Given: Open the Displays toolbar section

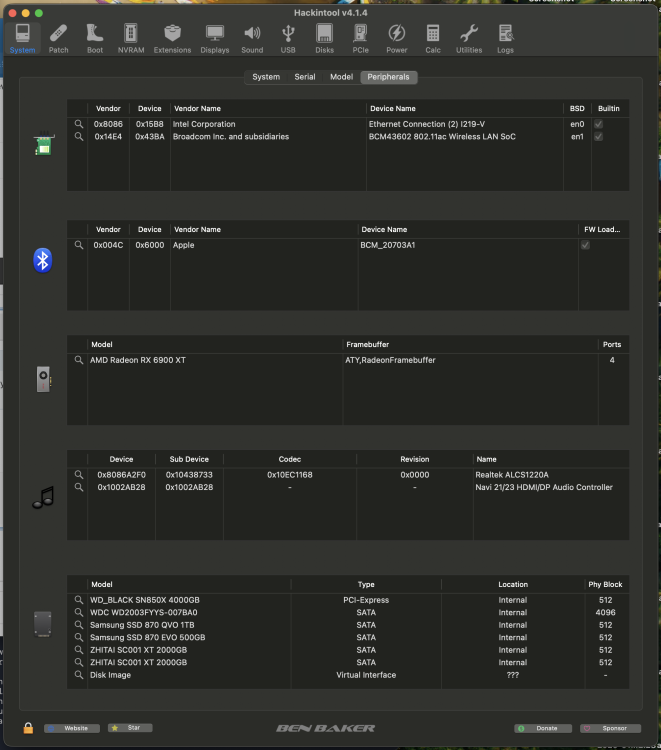Looking at the screenshot, I should point(215,39).
